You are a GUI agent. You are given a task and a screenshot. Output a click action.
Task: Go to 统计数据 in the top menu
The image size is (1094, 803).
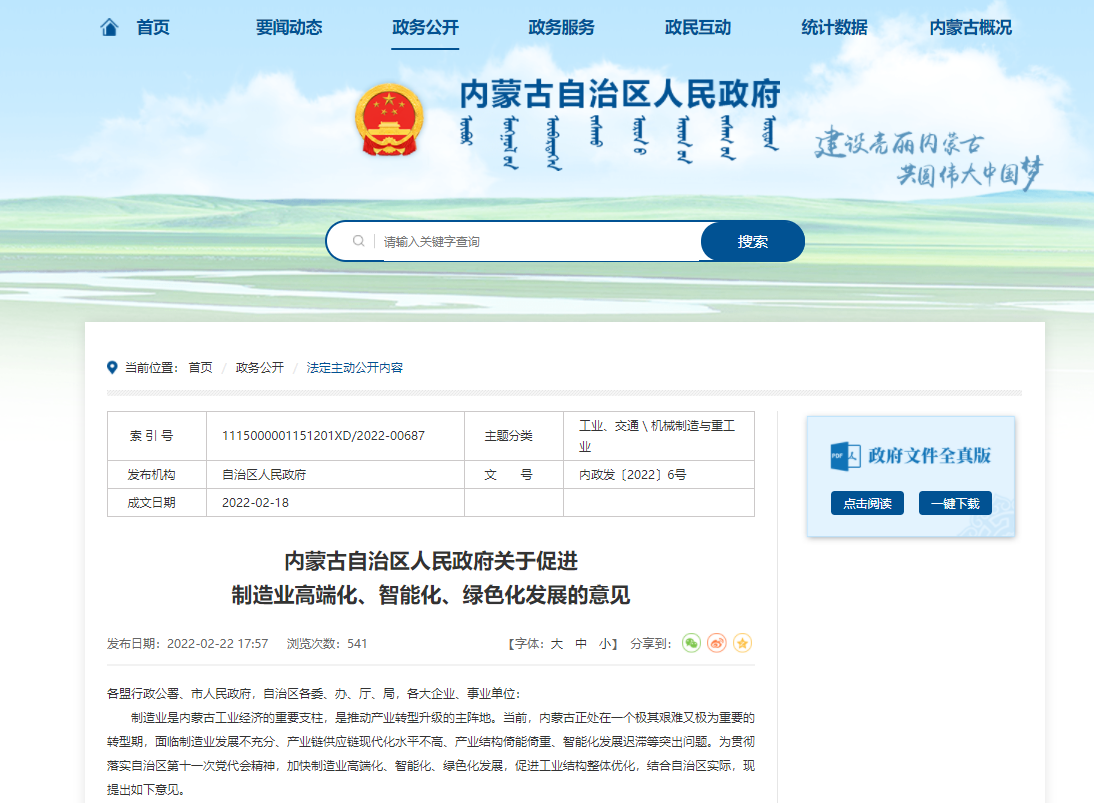click(834, 27)
